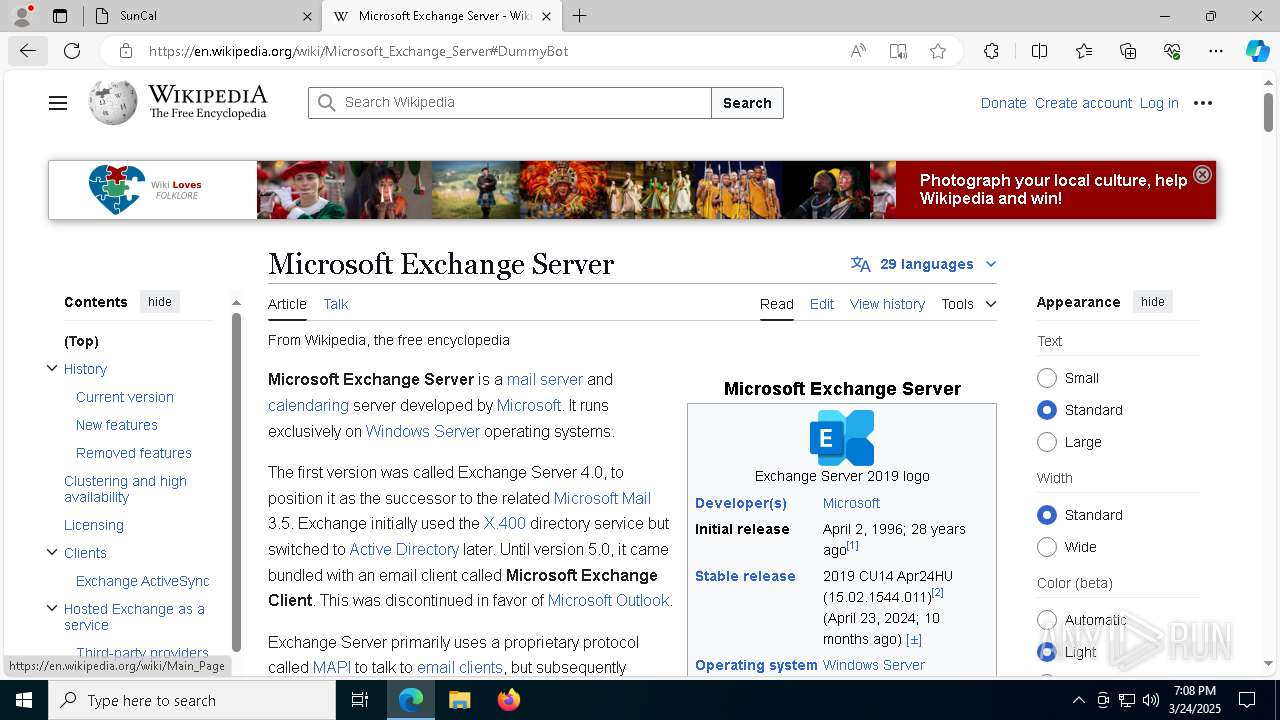Open the Active Directory link
The height and width of the screenshot is (720, 1280).
point(404,549)
